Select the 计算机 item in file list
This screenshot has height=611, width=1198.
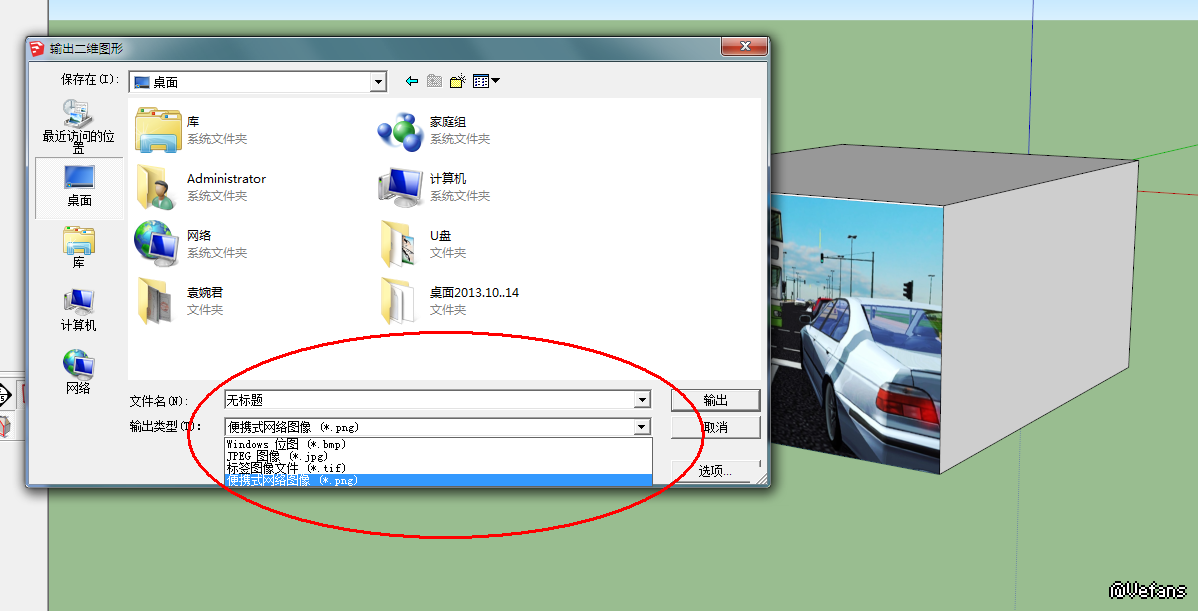[x=434, y=186]
